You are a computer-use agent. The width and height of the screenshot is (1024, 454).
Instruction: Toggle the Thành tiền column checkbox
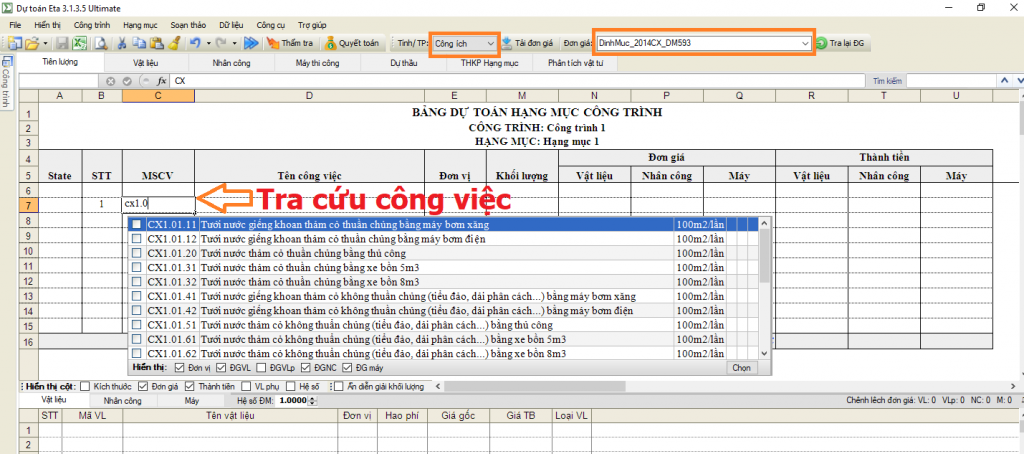tap(189, 386)
